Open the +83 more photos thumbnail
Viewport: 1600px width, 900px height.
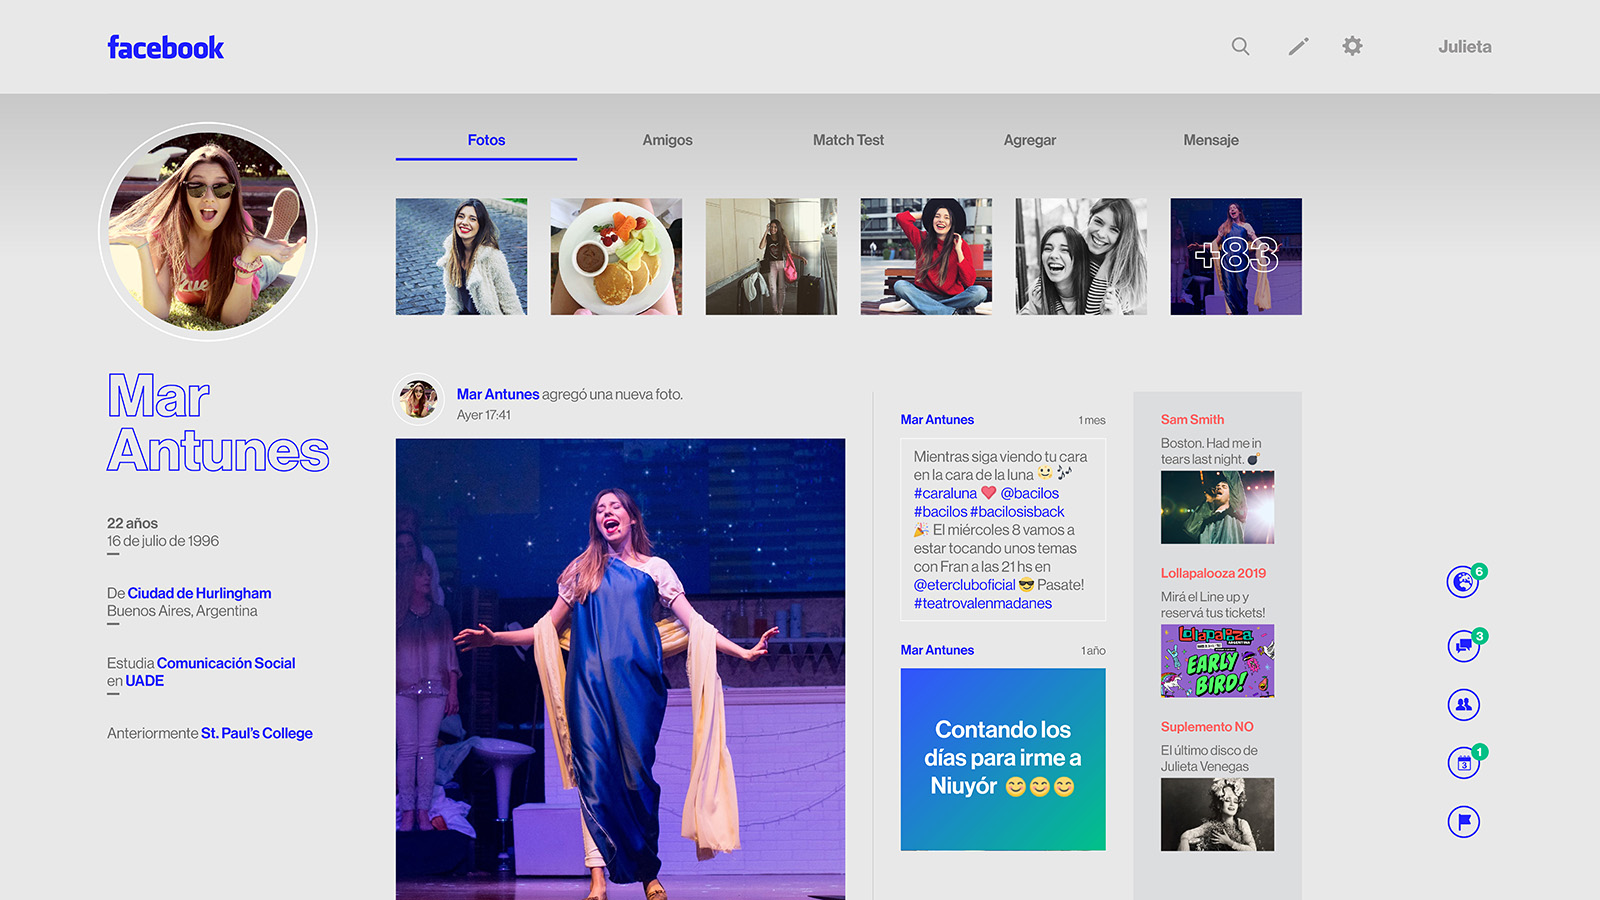[1236, 256]
